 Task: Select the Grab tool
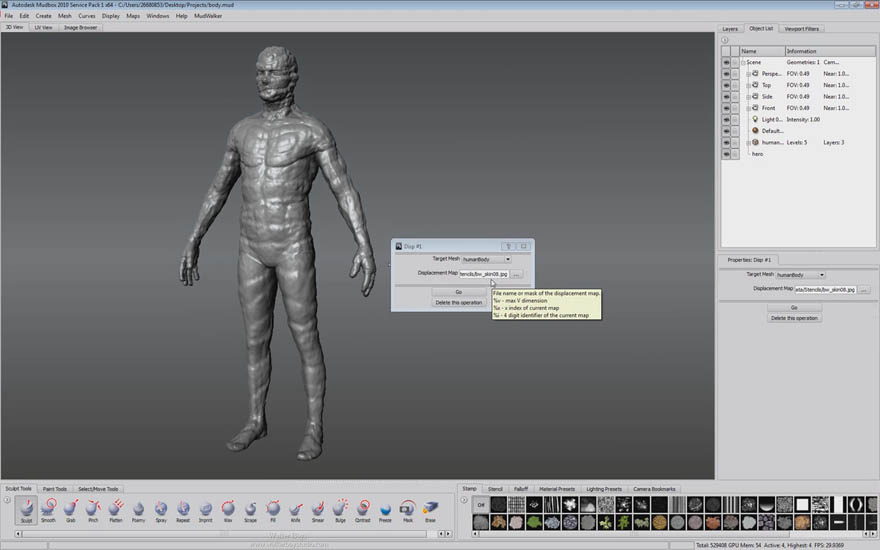pos(71,510)
